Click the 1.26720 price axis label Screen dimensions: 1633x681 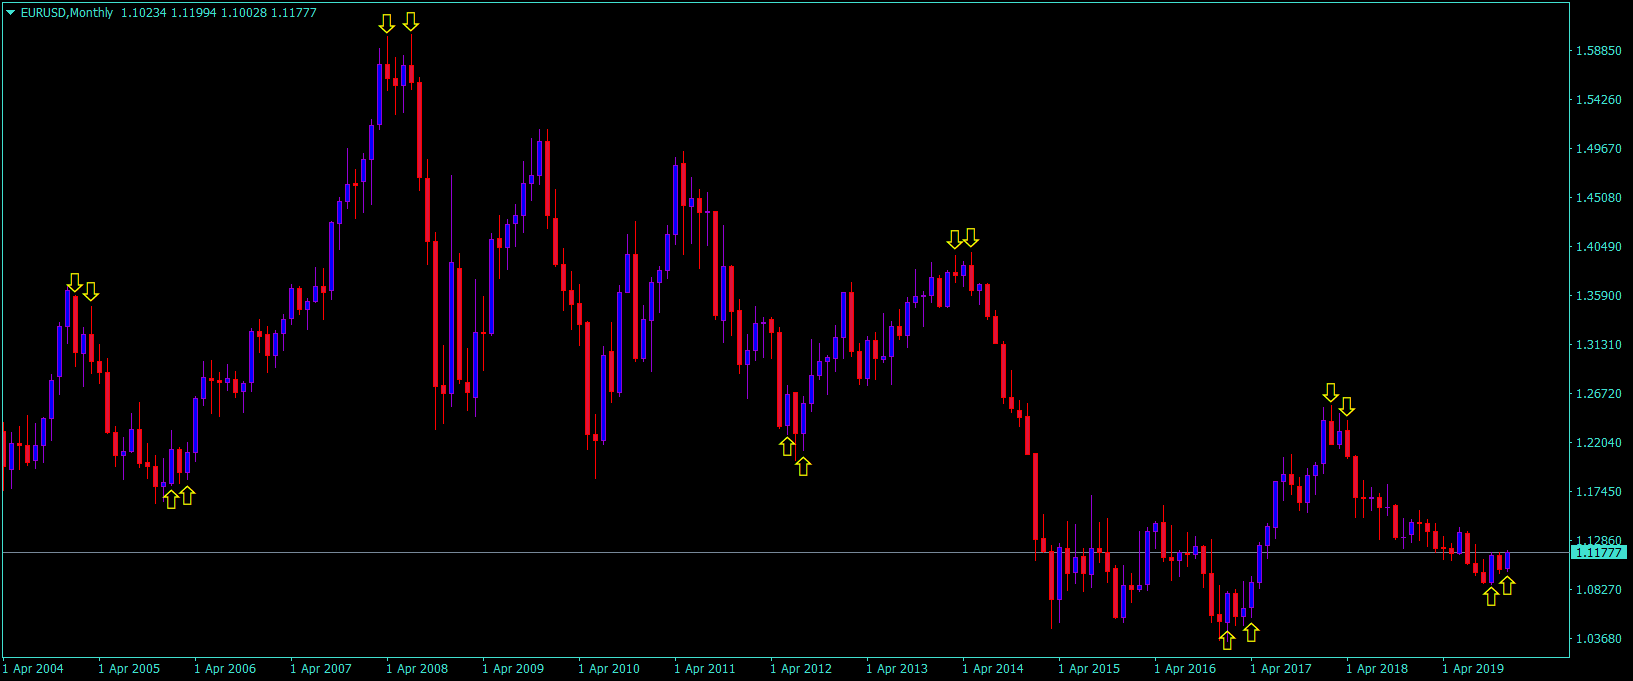point(1598,394)
